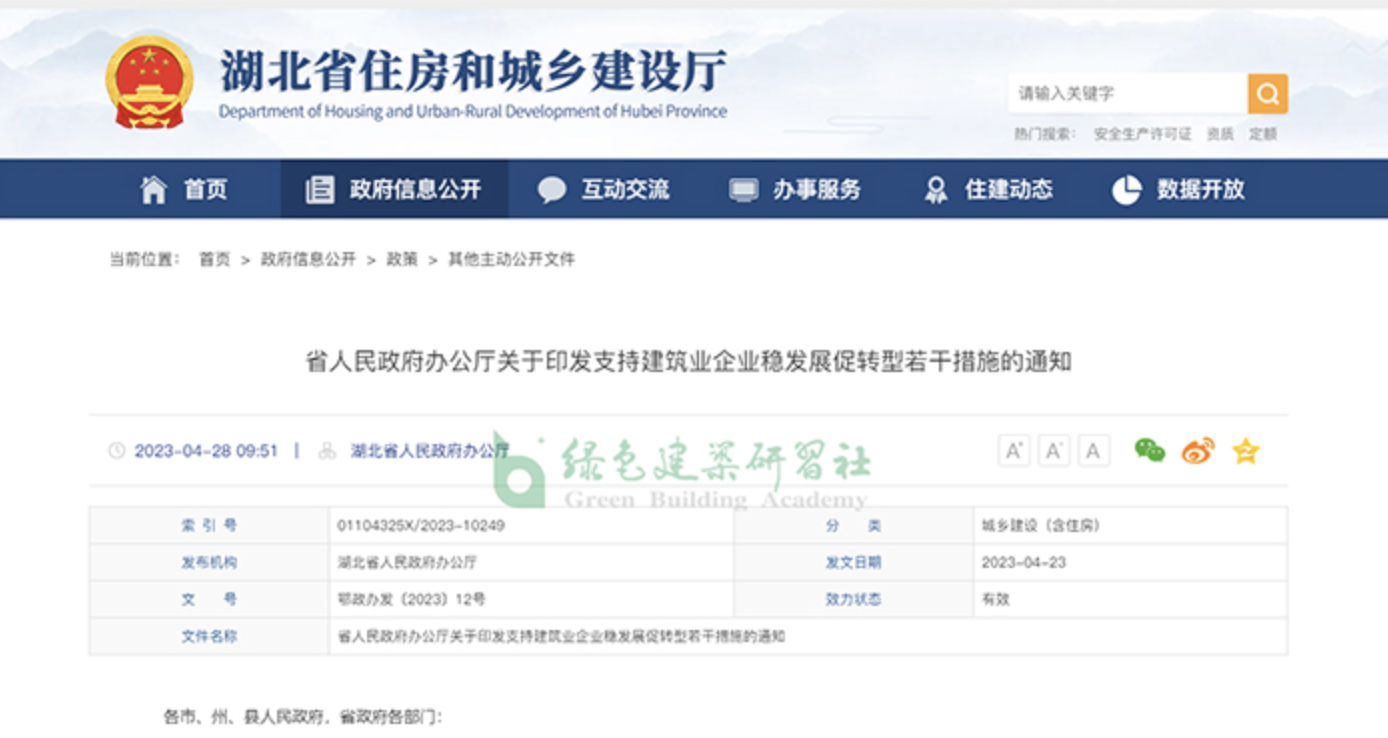Reset font size with plain A button
The height and width of the screenshot is (738, 1388).
click(1093, 451)
